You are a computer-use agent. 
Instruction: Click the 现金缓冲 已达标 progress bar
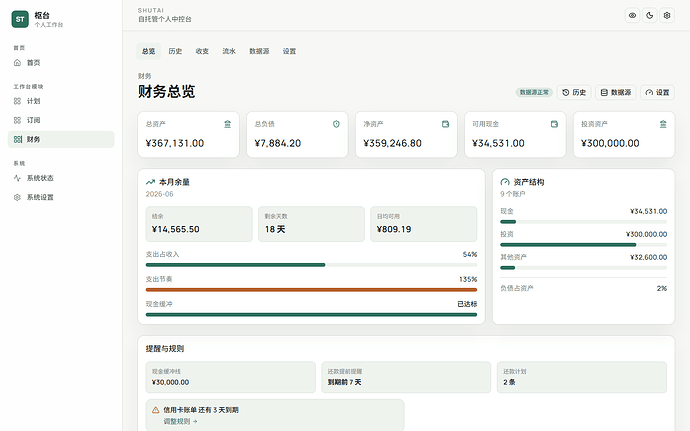pos(311,314)
